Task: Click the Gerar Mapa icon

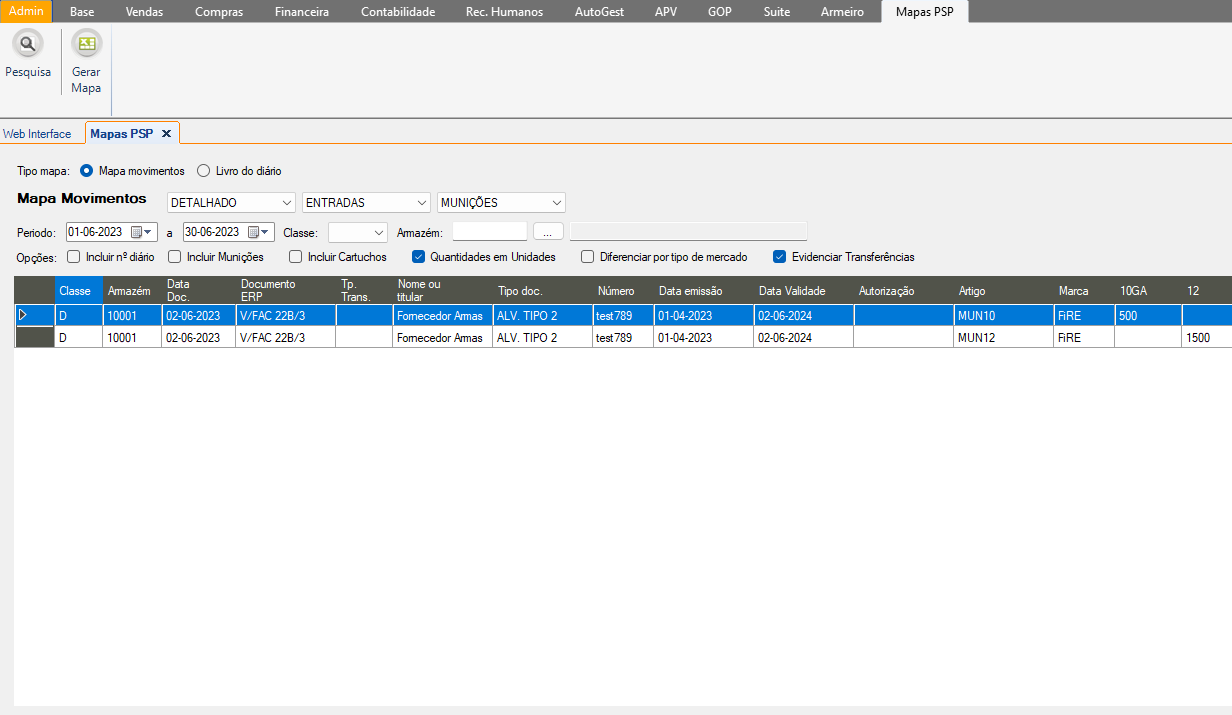Action: click(x=86, y=45)
